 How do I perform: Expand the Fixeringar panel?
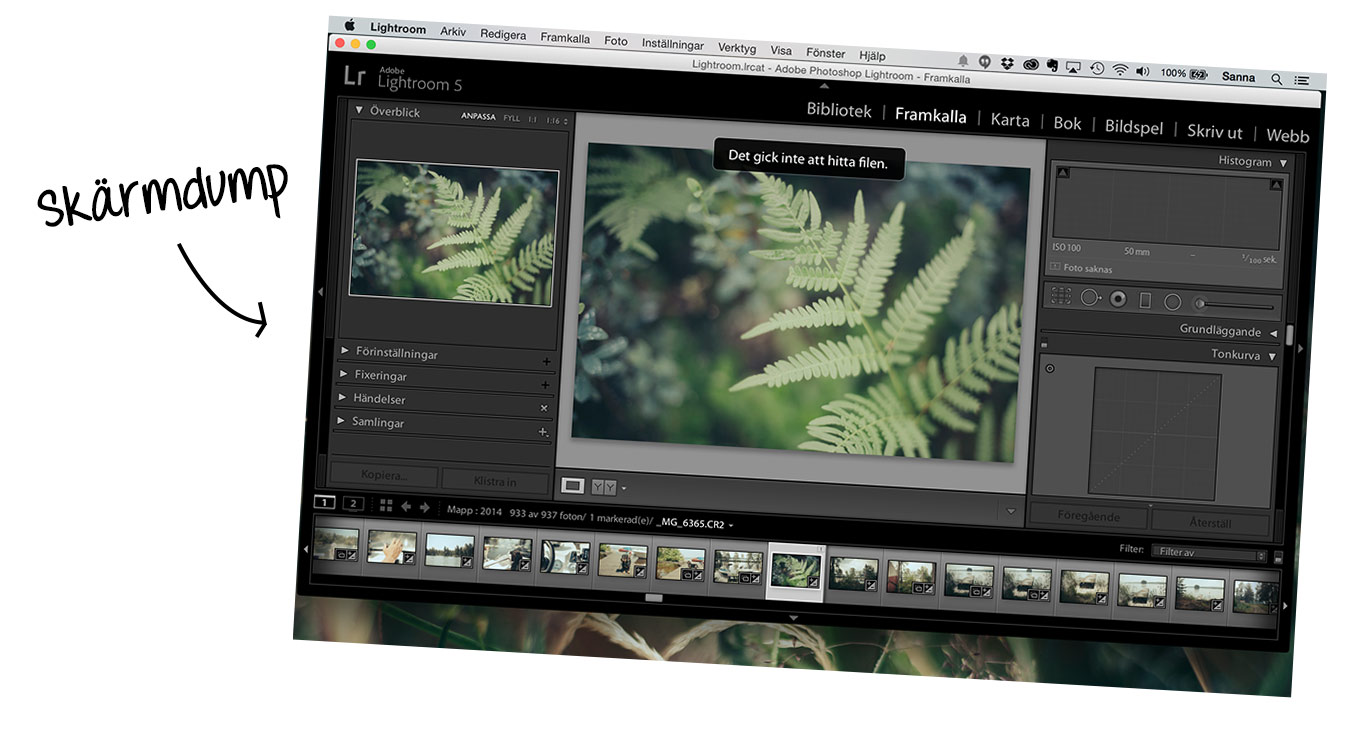(x=343, y=373)
